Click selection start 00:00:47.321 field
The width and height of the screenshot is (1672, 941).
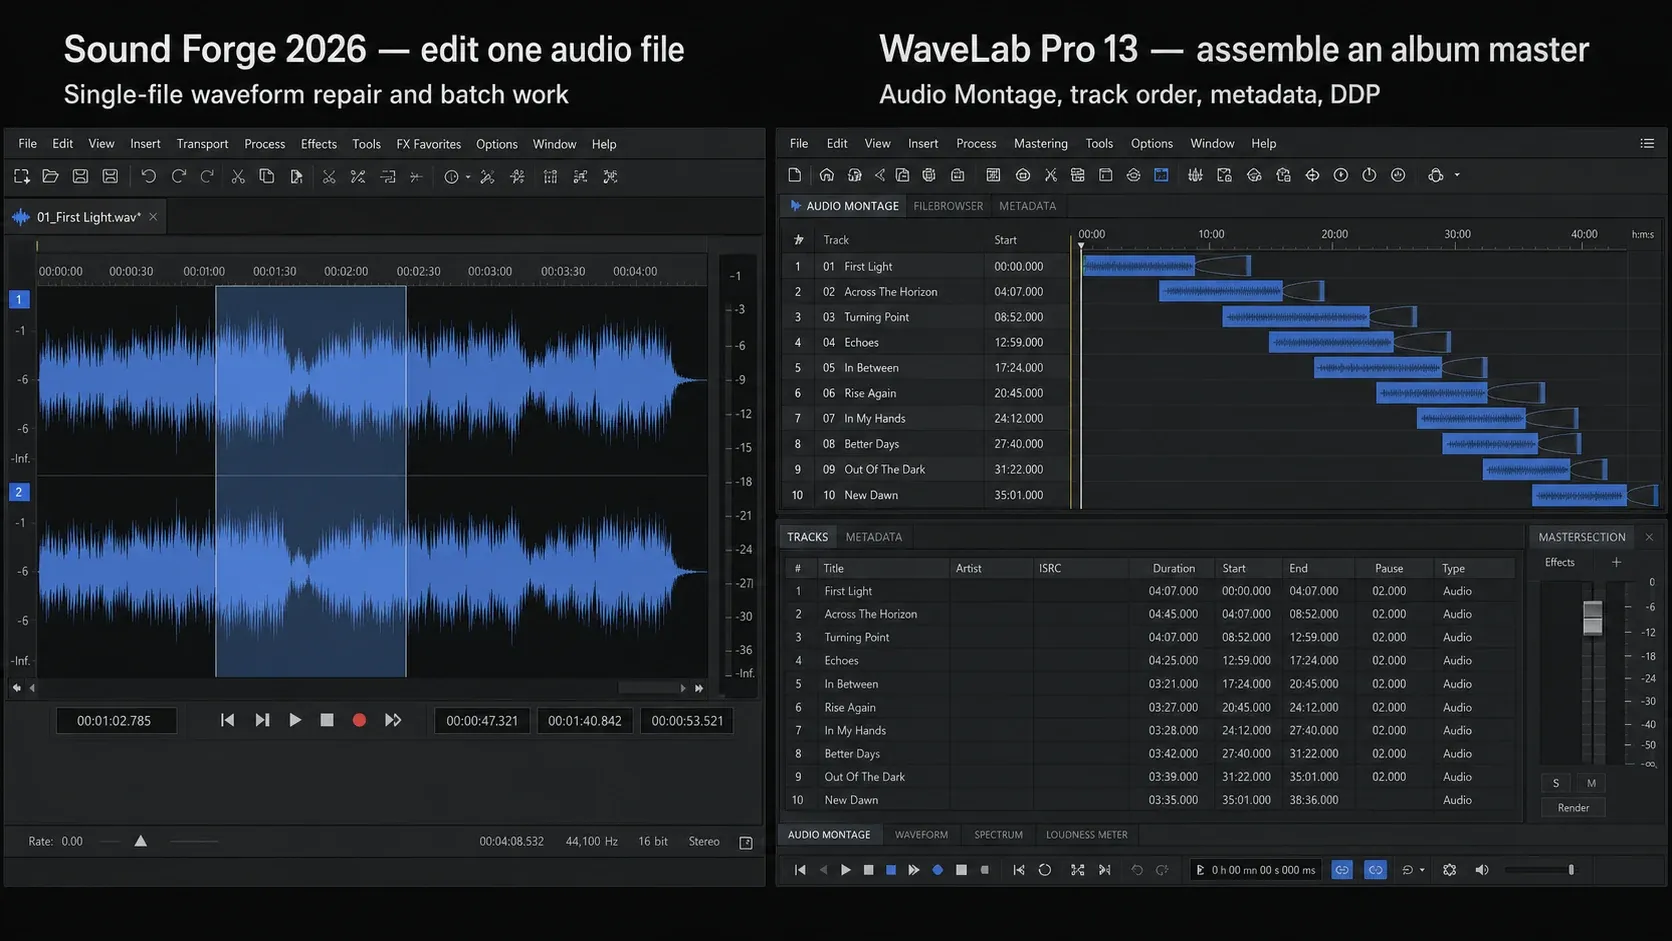pos(482,720)
